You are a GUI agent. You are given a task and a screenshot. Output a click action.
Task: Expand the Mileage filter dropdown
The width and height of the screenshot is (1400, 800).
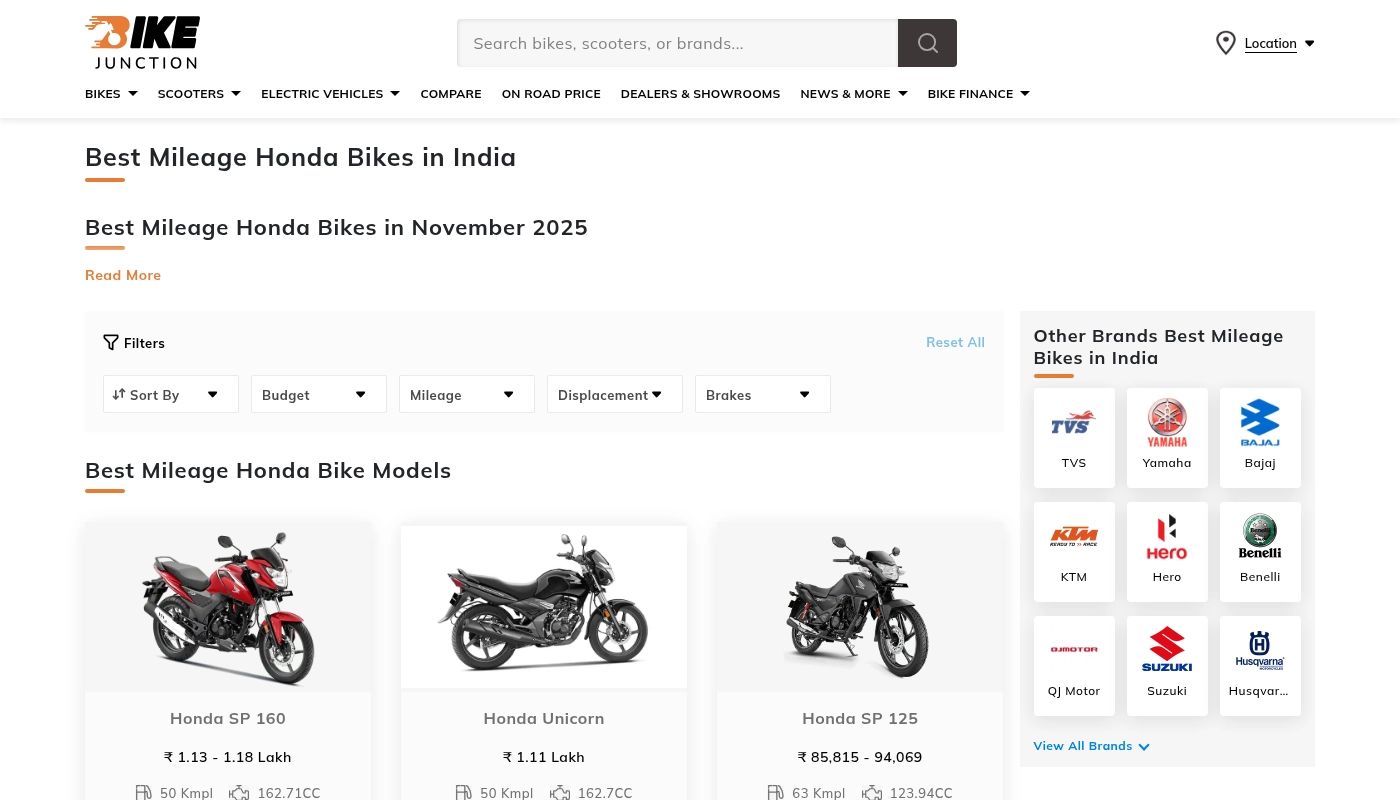[x=467, y=394]
